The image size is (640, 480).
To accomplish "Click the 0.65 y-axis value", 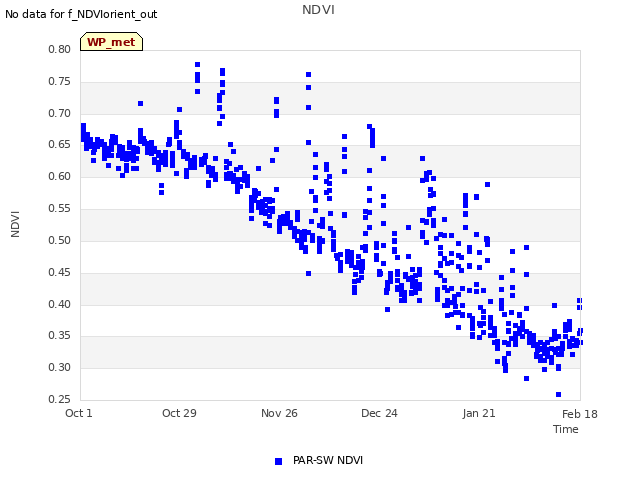I will click(60, 144).
